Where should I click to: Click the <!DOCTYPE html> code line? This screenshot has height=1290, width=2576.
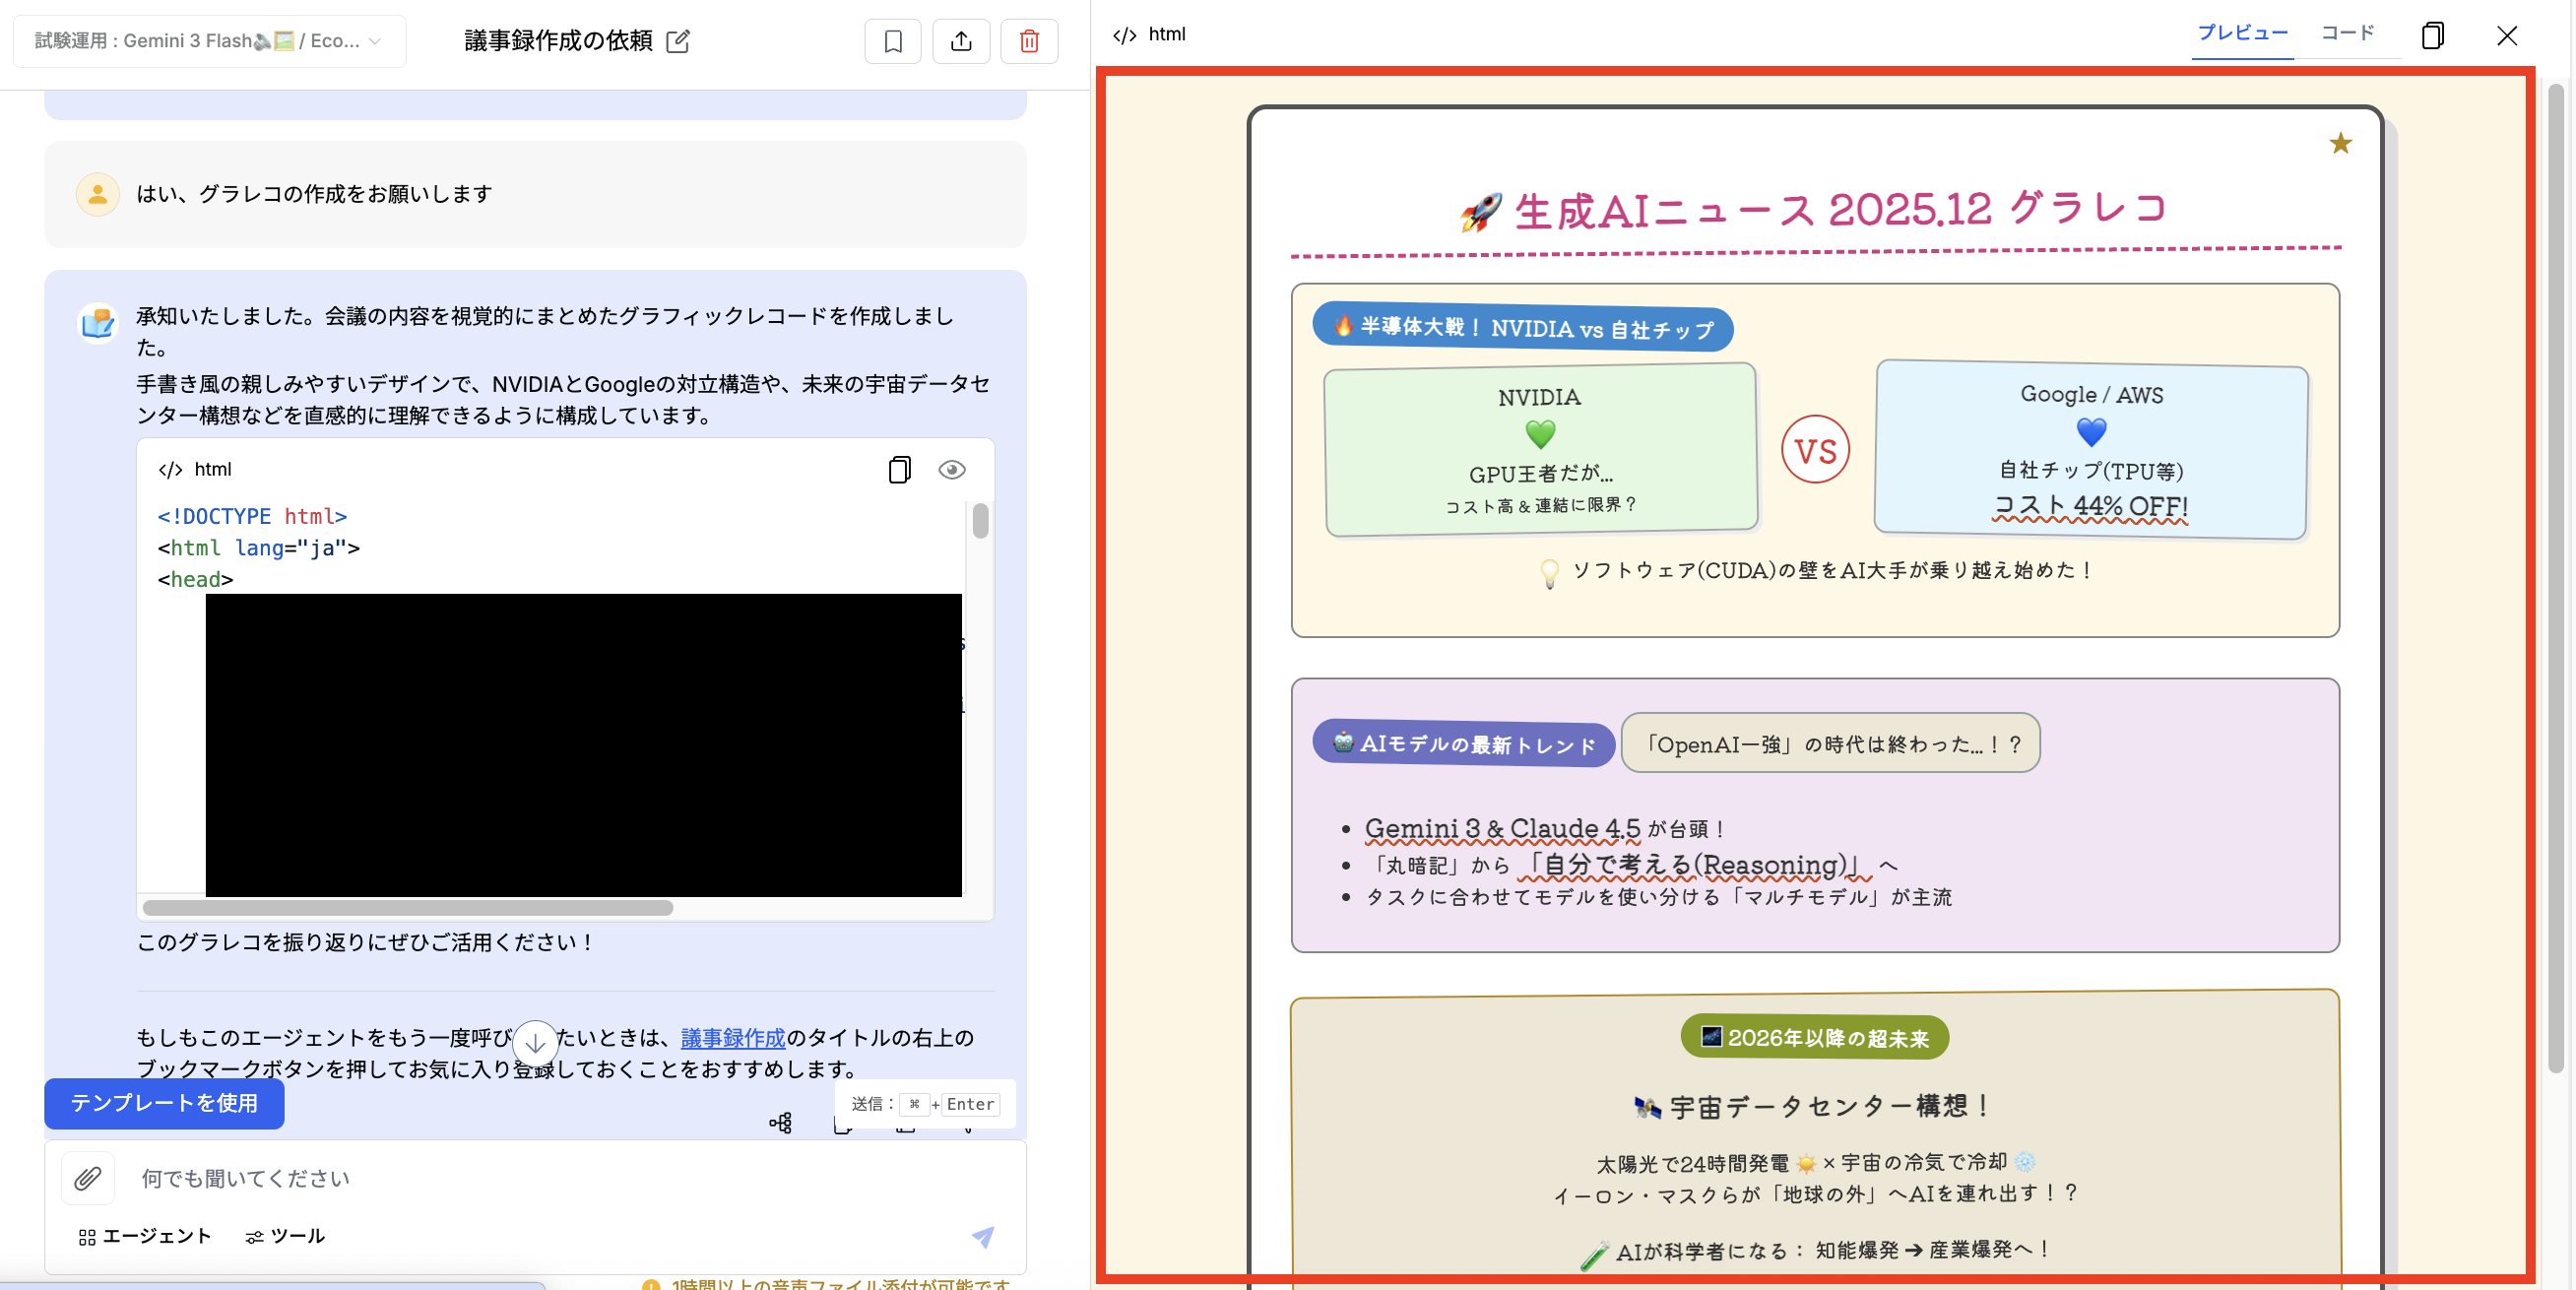coord(252,516)
